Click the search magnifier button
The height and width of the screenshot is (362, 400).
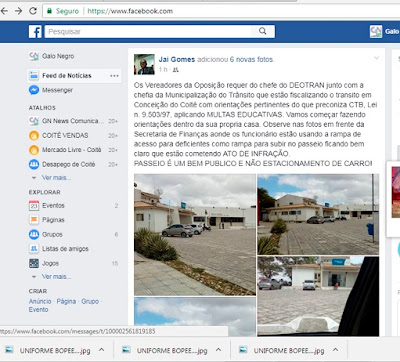pos(263,31)
